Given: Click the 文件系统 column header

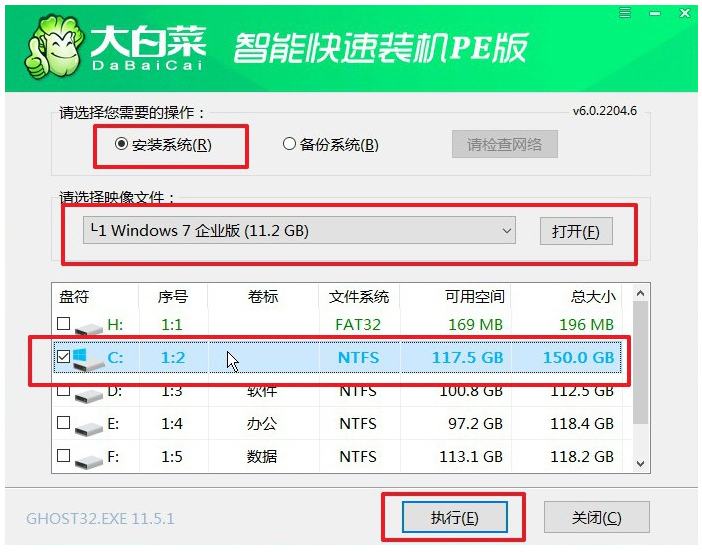Looking at the screenshot, I should [359, 296].
